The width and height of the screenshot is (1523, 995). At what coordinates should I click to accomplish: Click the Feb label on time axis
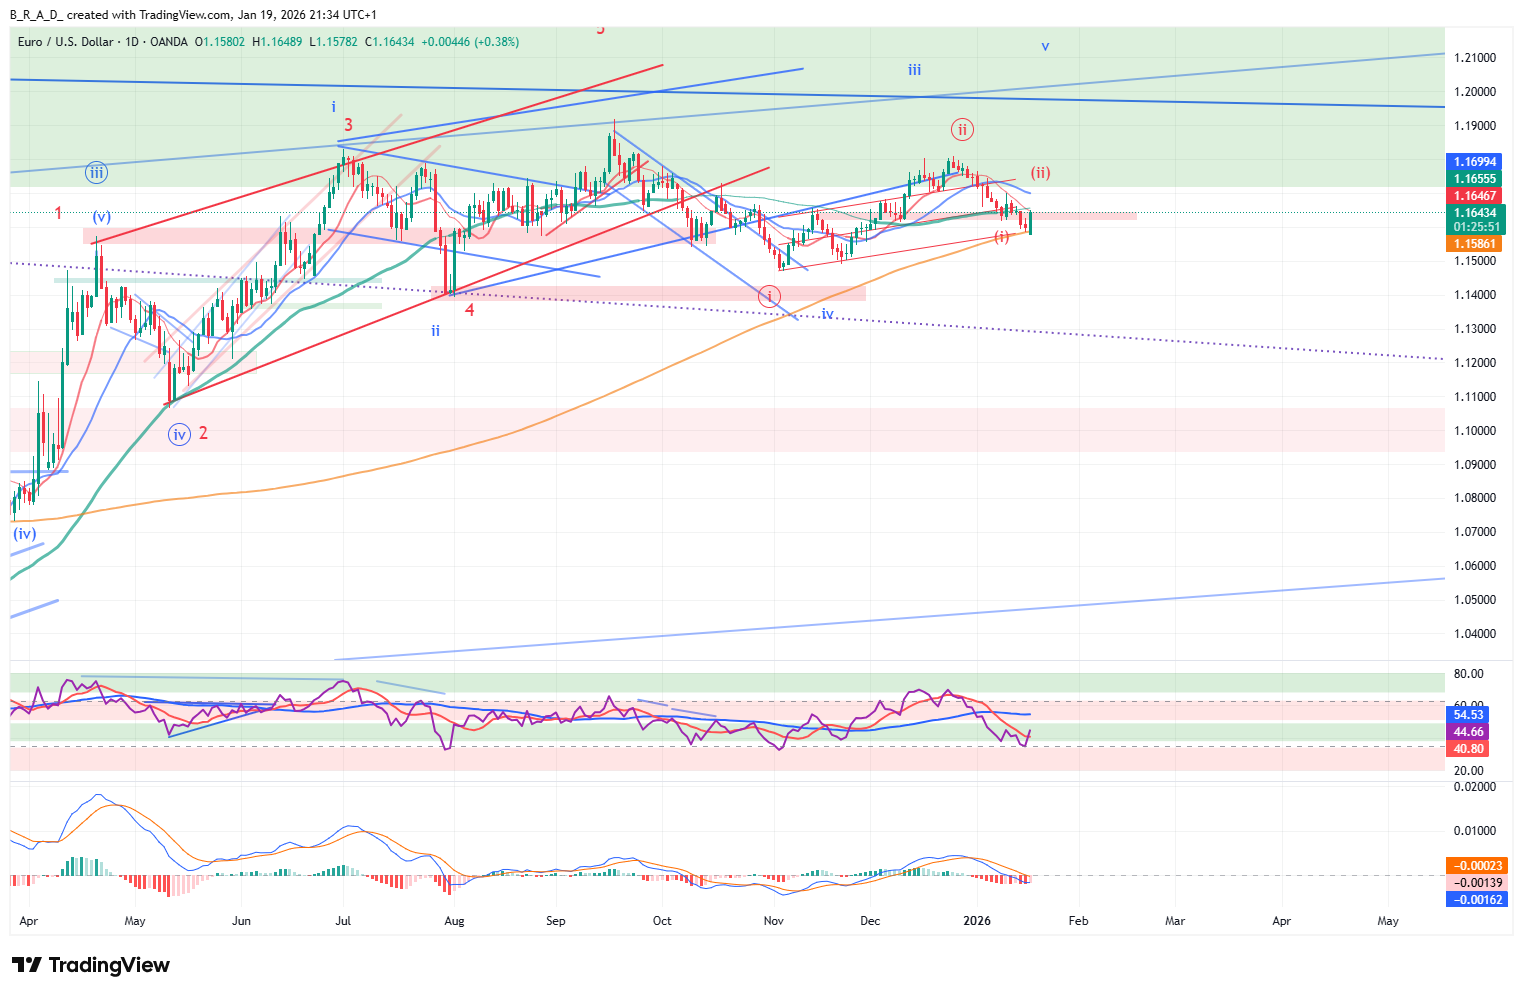pos(1078,921)
